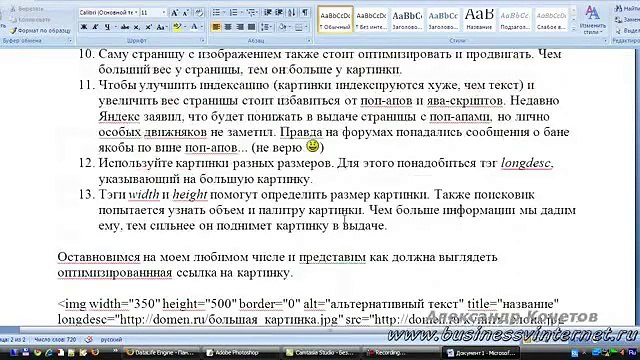
Task: Toggle underline formatting (Ч)
Action: point(107,27)
